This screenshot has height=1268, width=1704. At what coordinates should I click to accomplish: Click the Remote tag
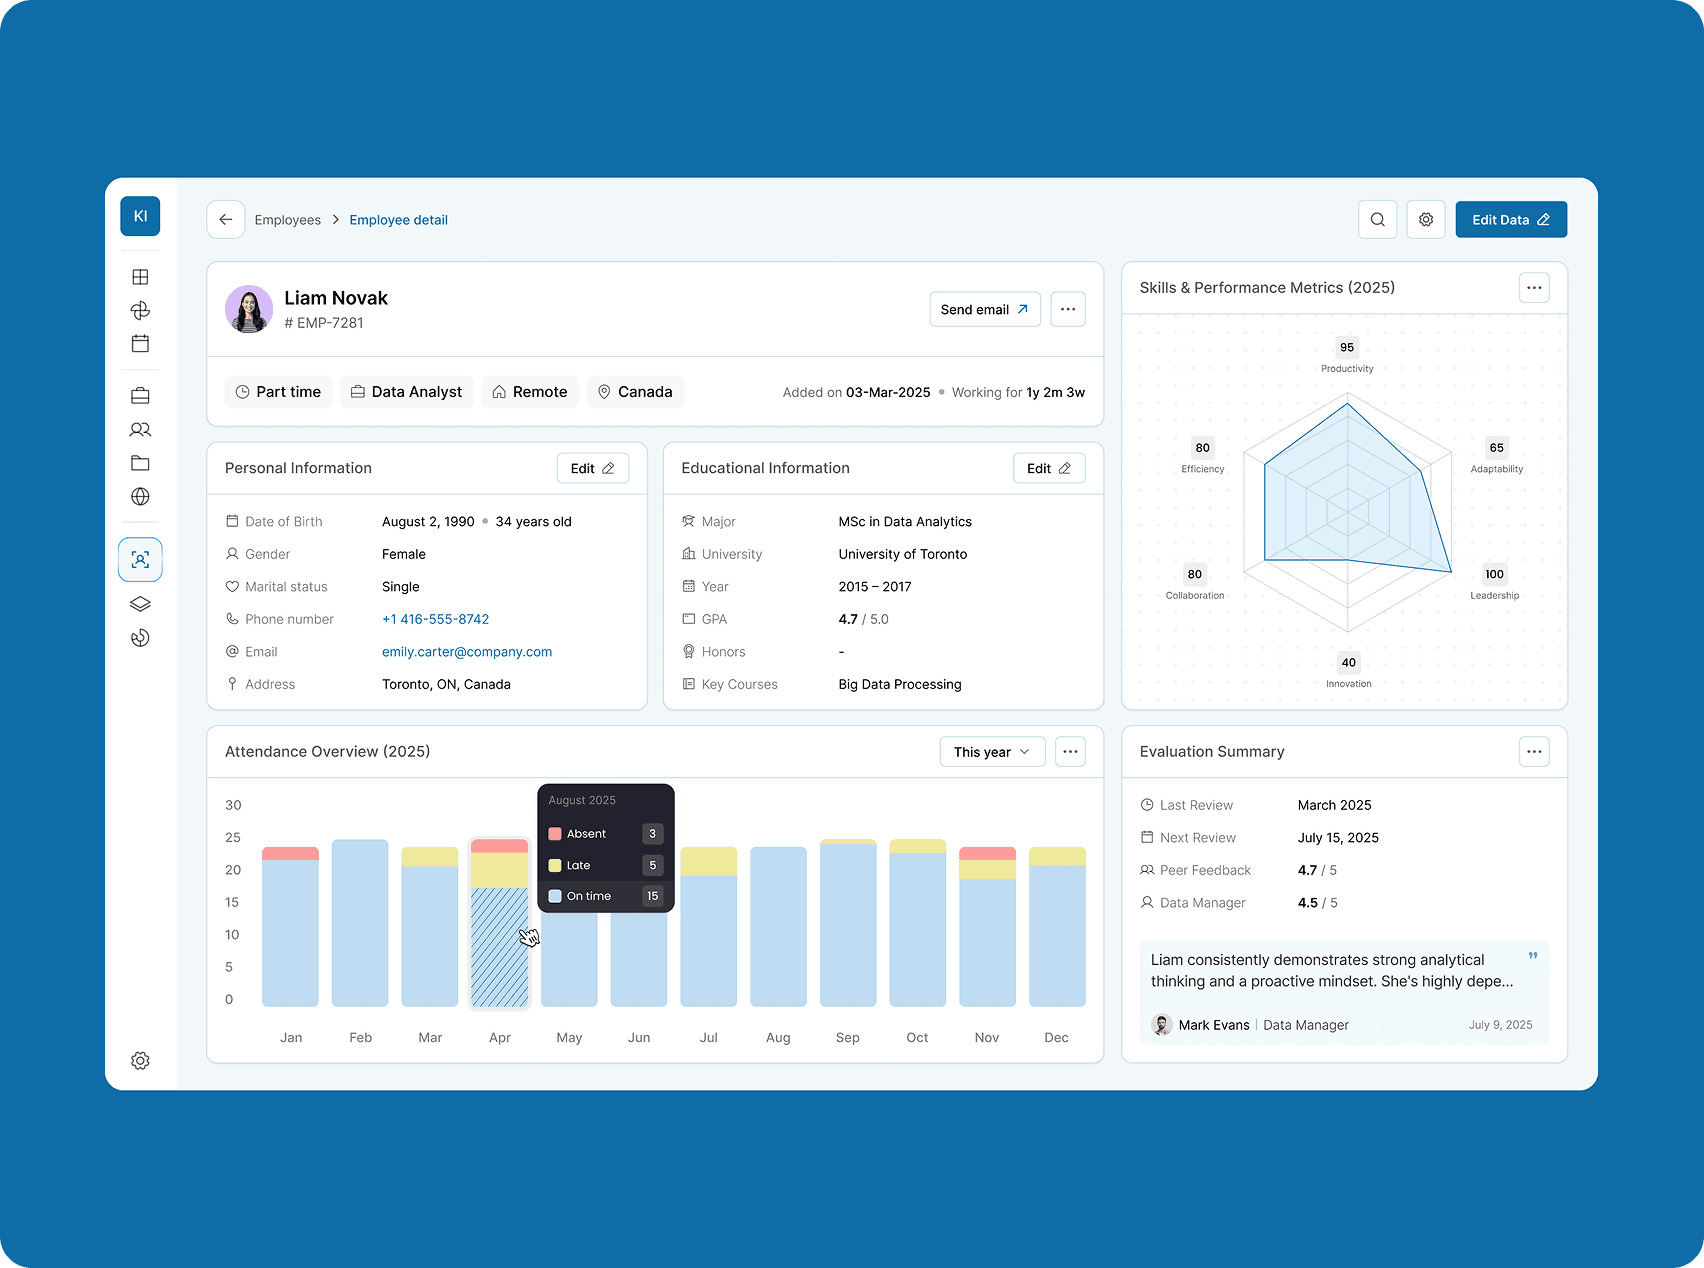point(530,392)
